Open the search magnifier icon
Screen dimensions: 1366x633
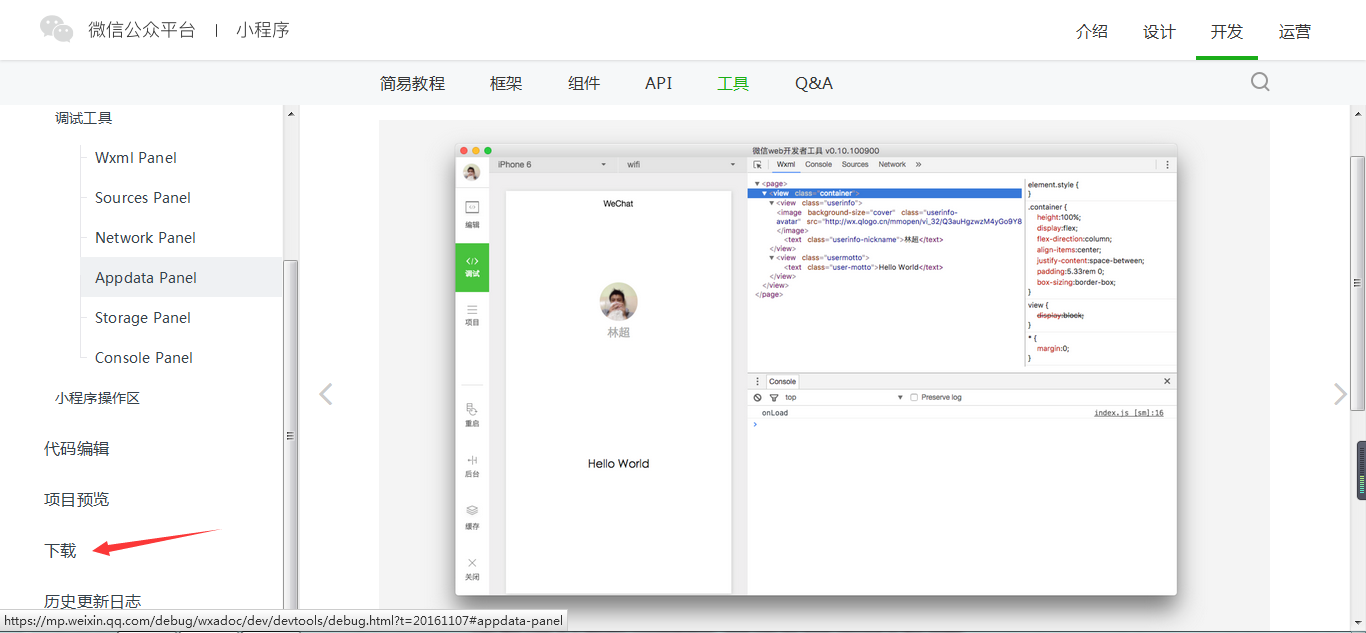pos(1260,82)
